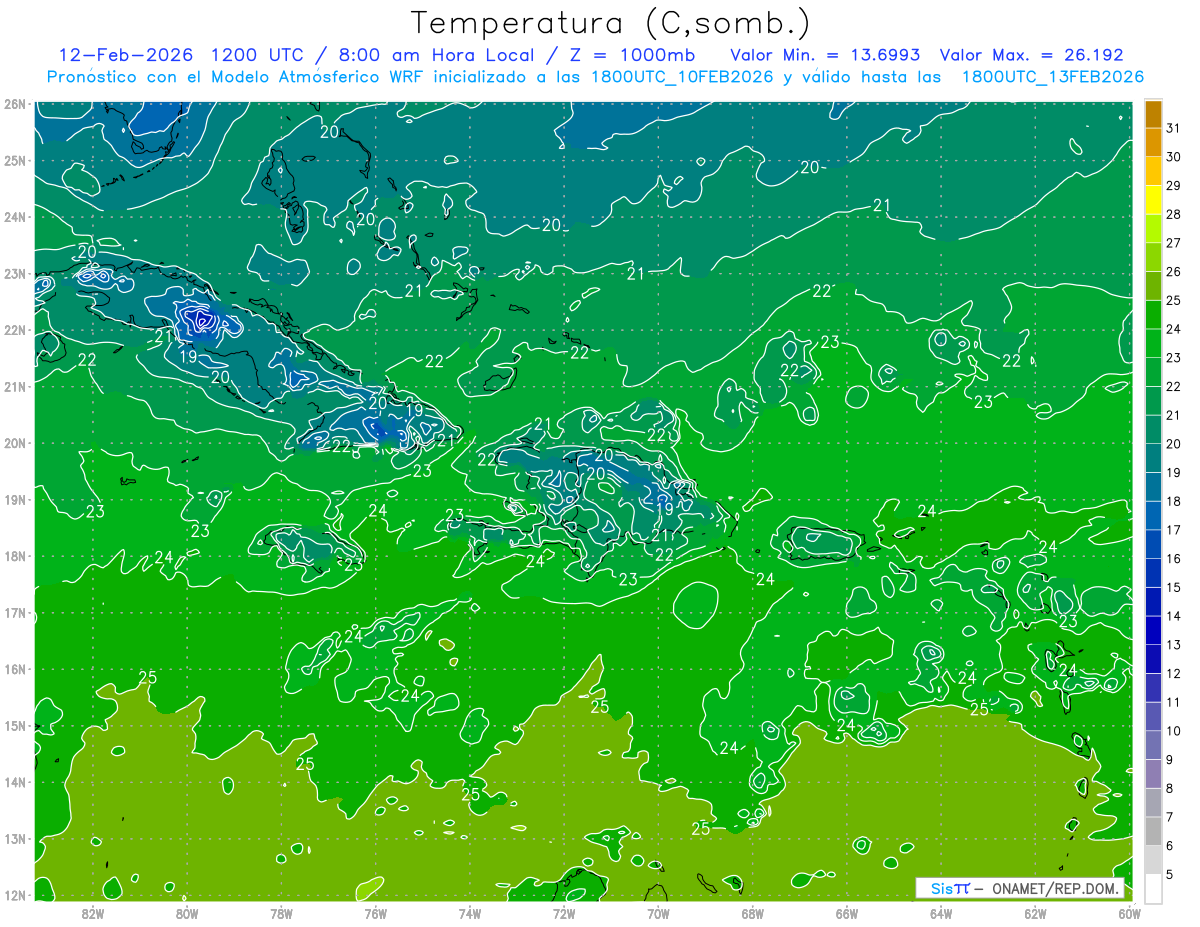Image resolution: width=1200 pixels, height=927 pixels.
Task: Pick the green swatch between 23 and 24
Action: click(x=1153, y=343)
